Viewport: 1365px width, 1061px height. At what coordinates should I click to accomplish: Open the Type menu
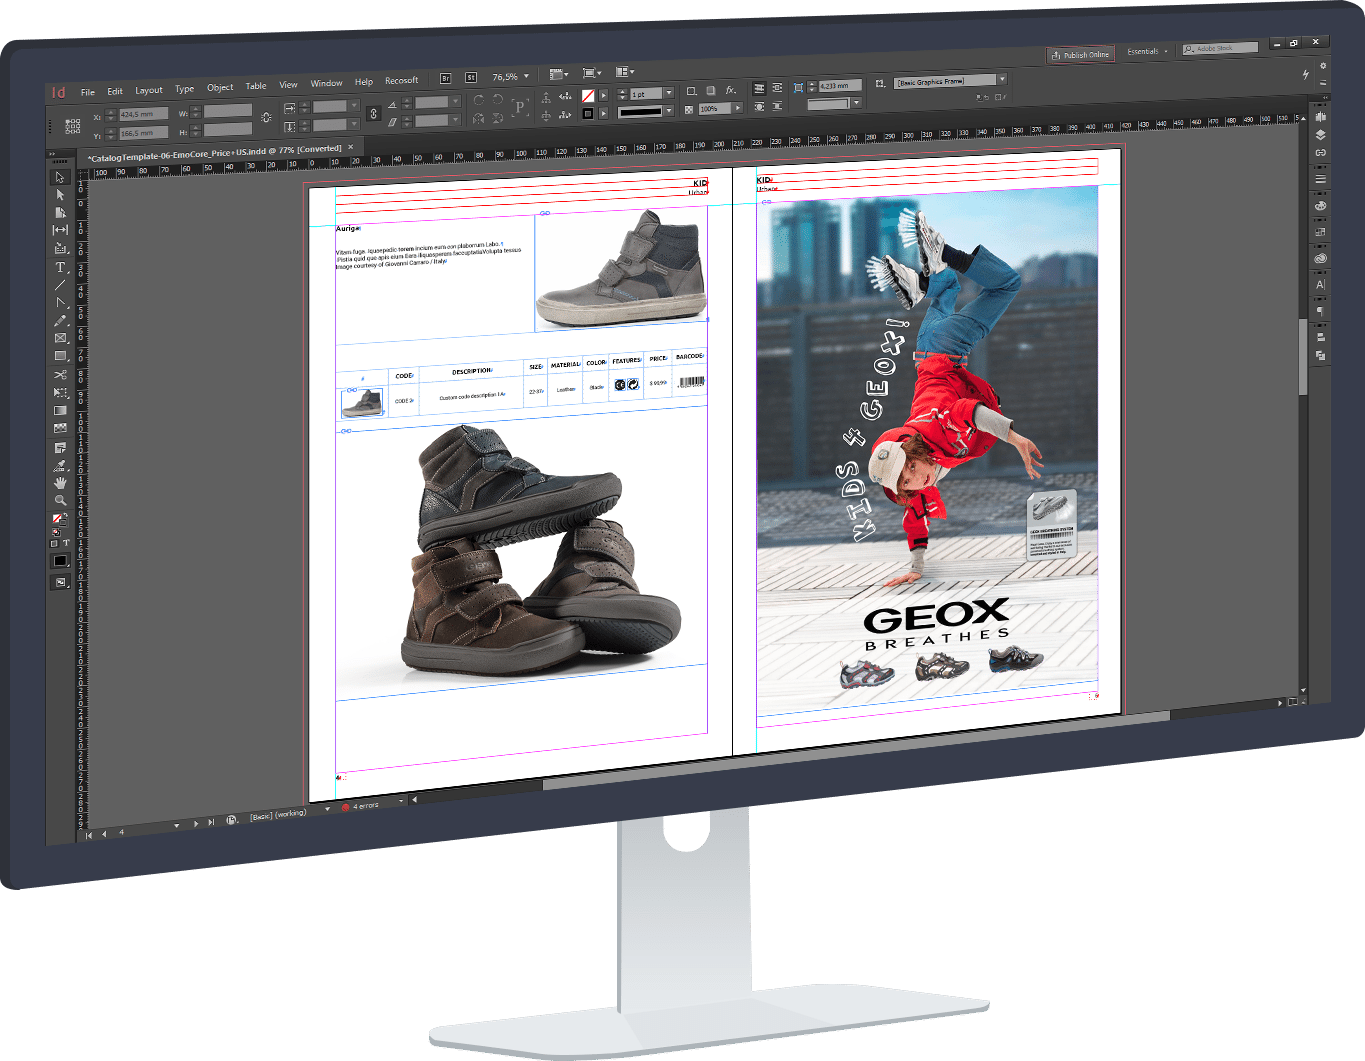185,89
